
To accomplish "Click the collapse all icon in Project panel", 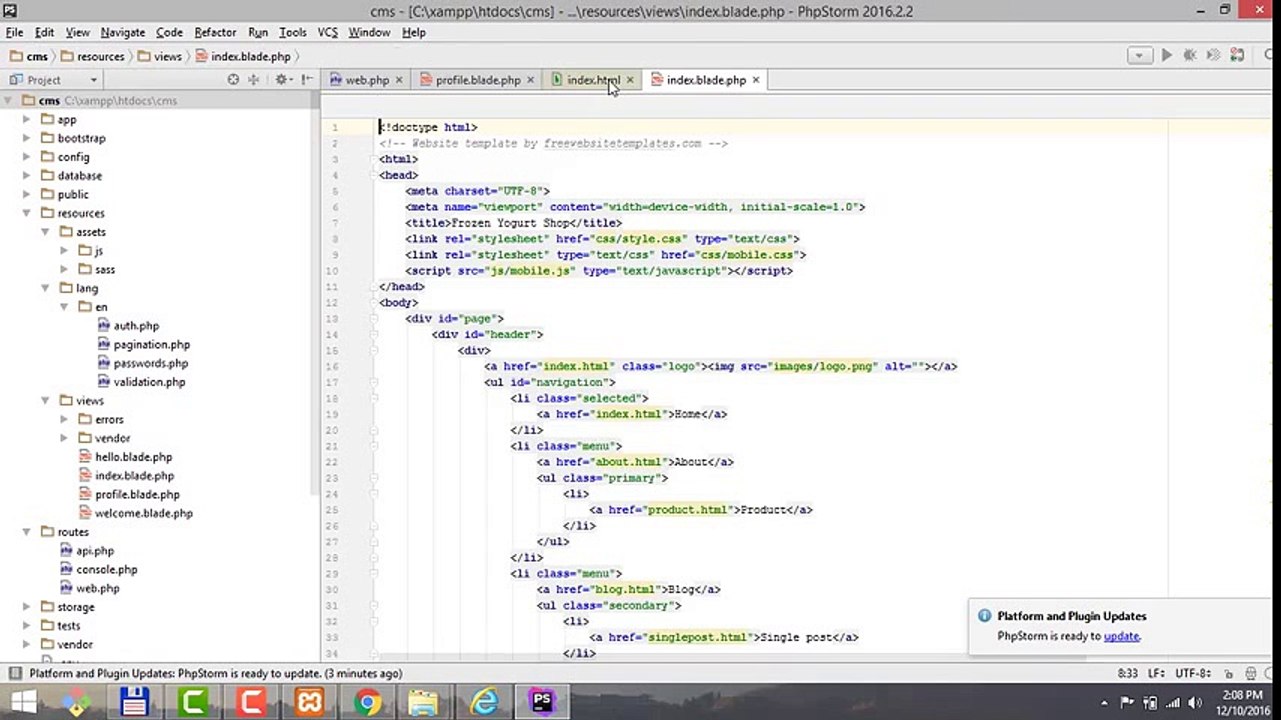I will click(254, 80).
